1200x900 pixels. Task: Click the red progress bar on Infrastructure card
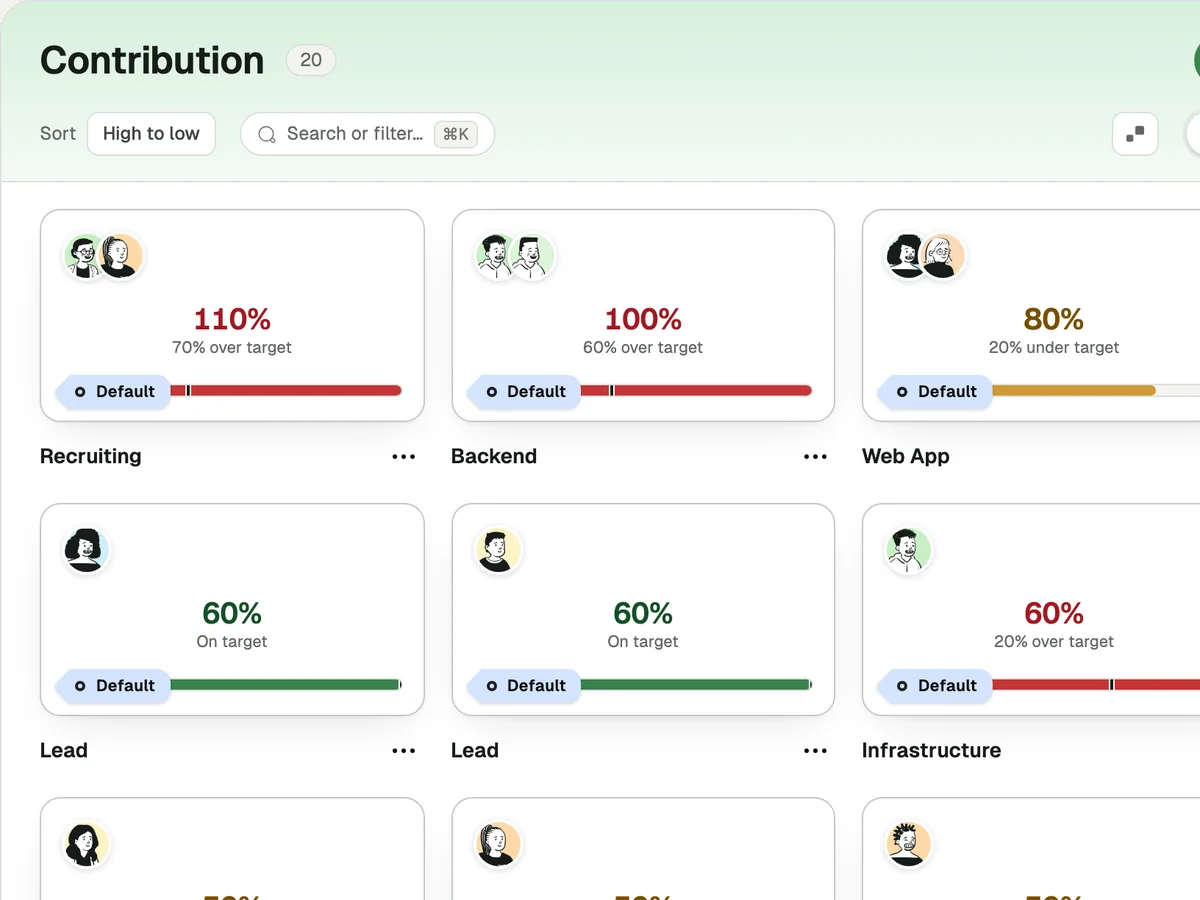pyautogui.click(x=1096, y=685)
